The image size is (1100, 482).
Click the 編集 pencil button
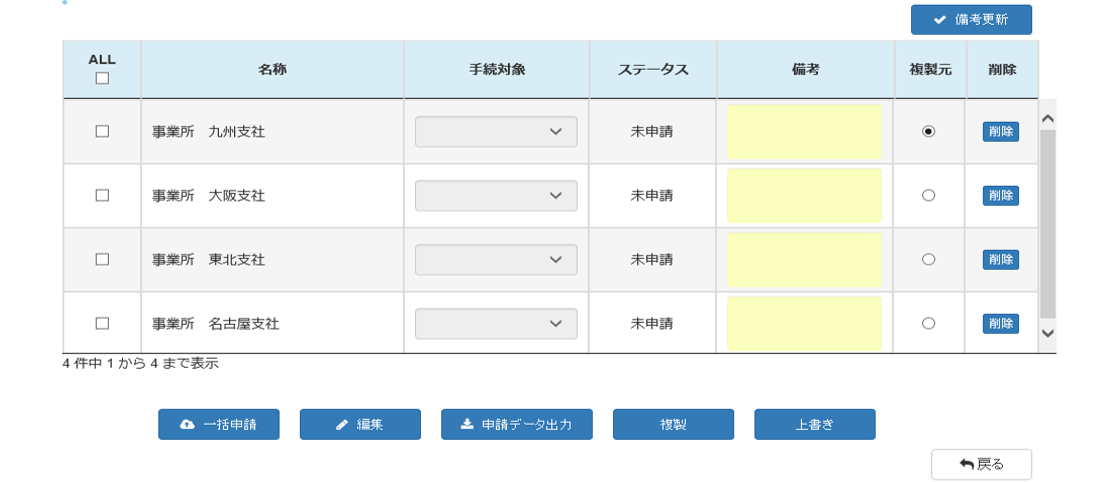click(360, 424)
